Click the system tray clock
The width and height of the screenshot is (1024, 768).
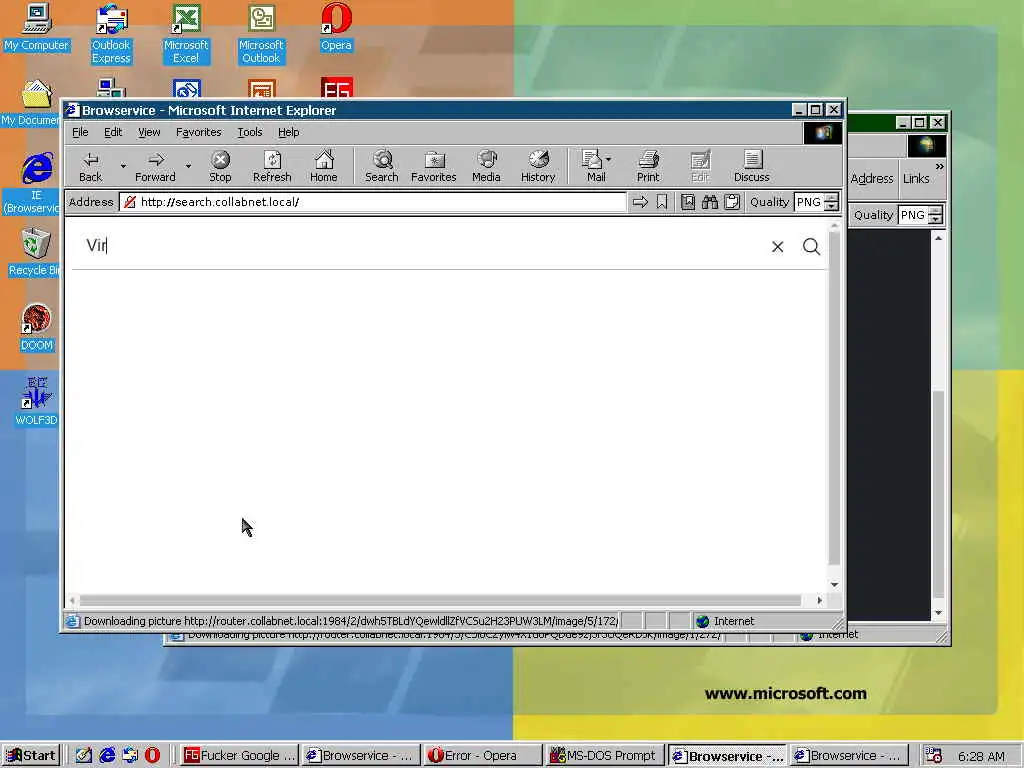pos(981,756)
